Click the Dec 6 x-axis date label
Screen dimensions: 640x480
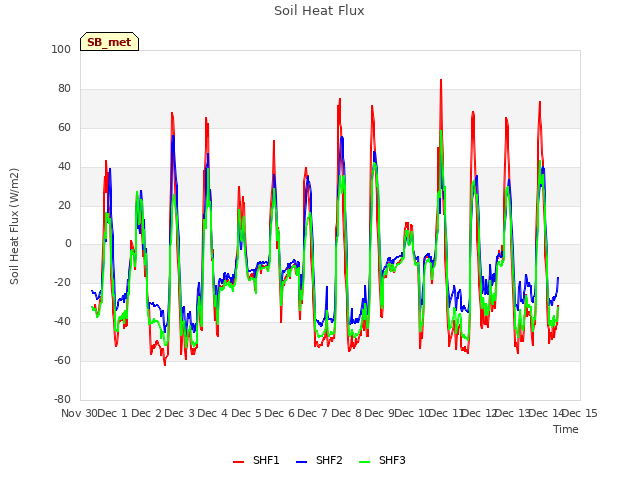[x=280, y=413]
